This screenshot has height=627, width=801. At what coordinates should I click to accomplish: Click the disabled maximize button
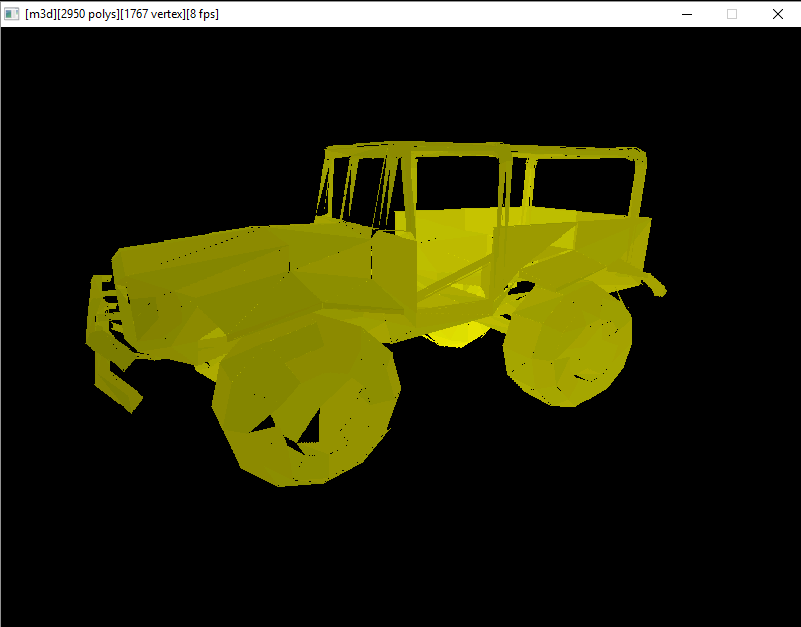coord(732,14)
